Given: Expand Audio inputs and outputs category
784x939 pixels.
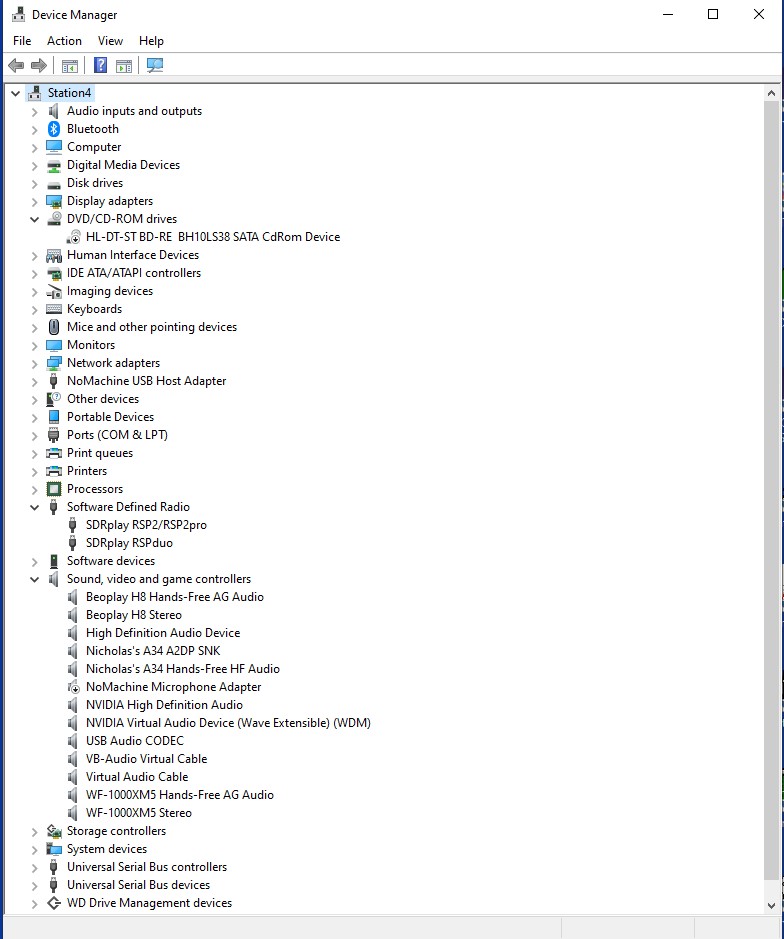Looking at the screenshot, I should coord(34,112).
